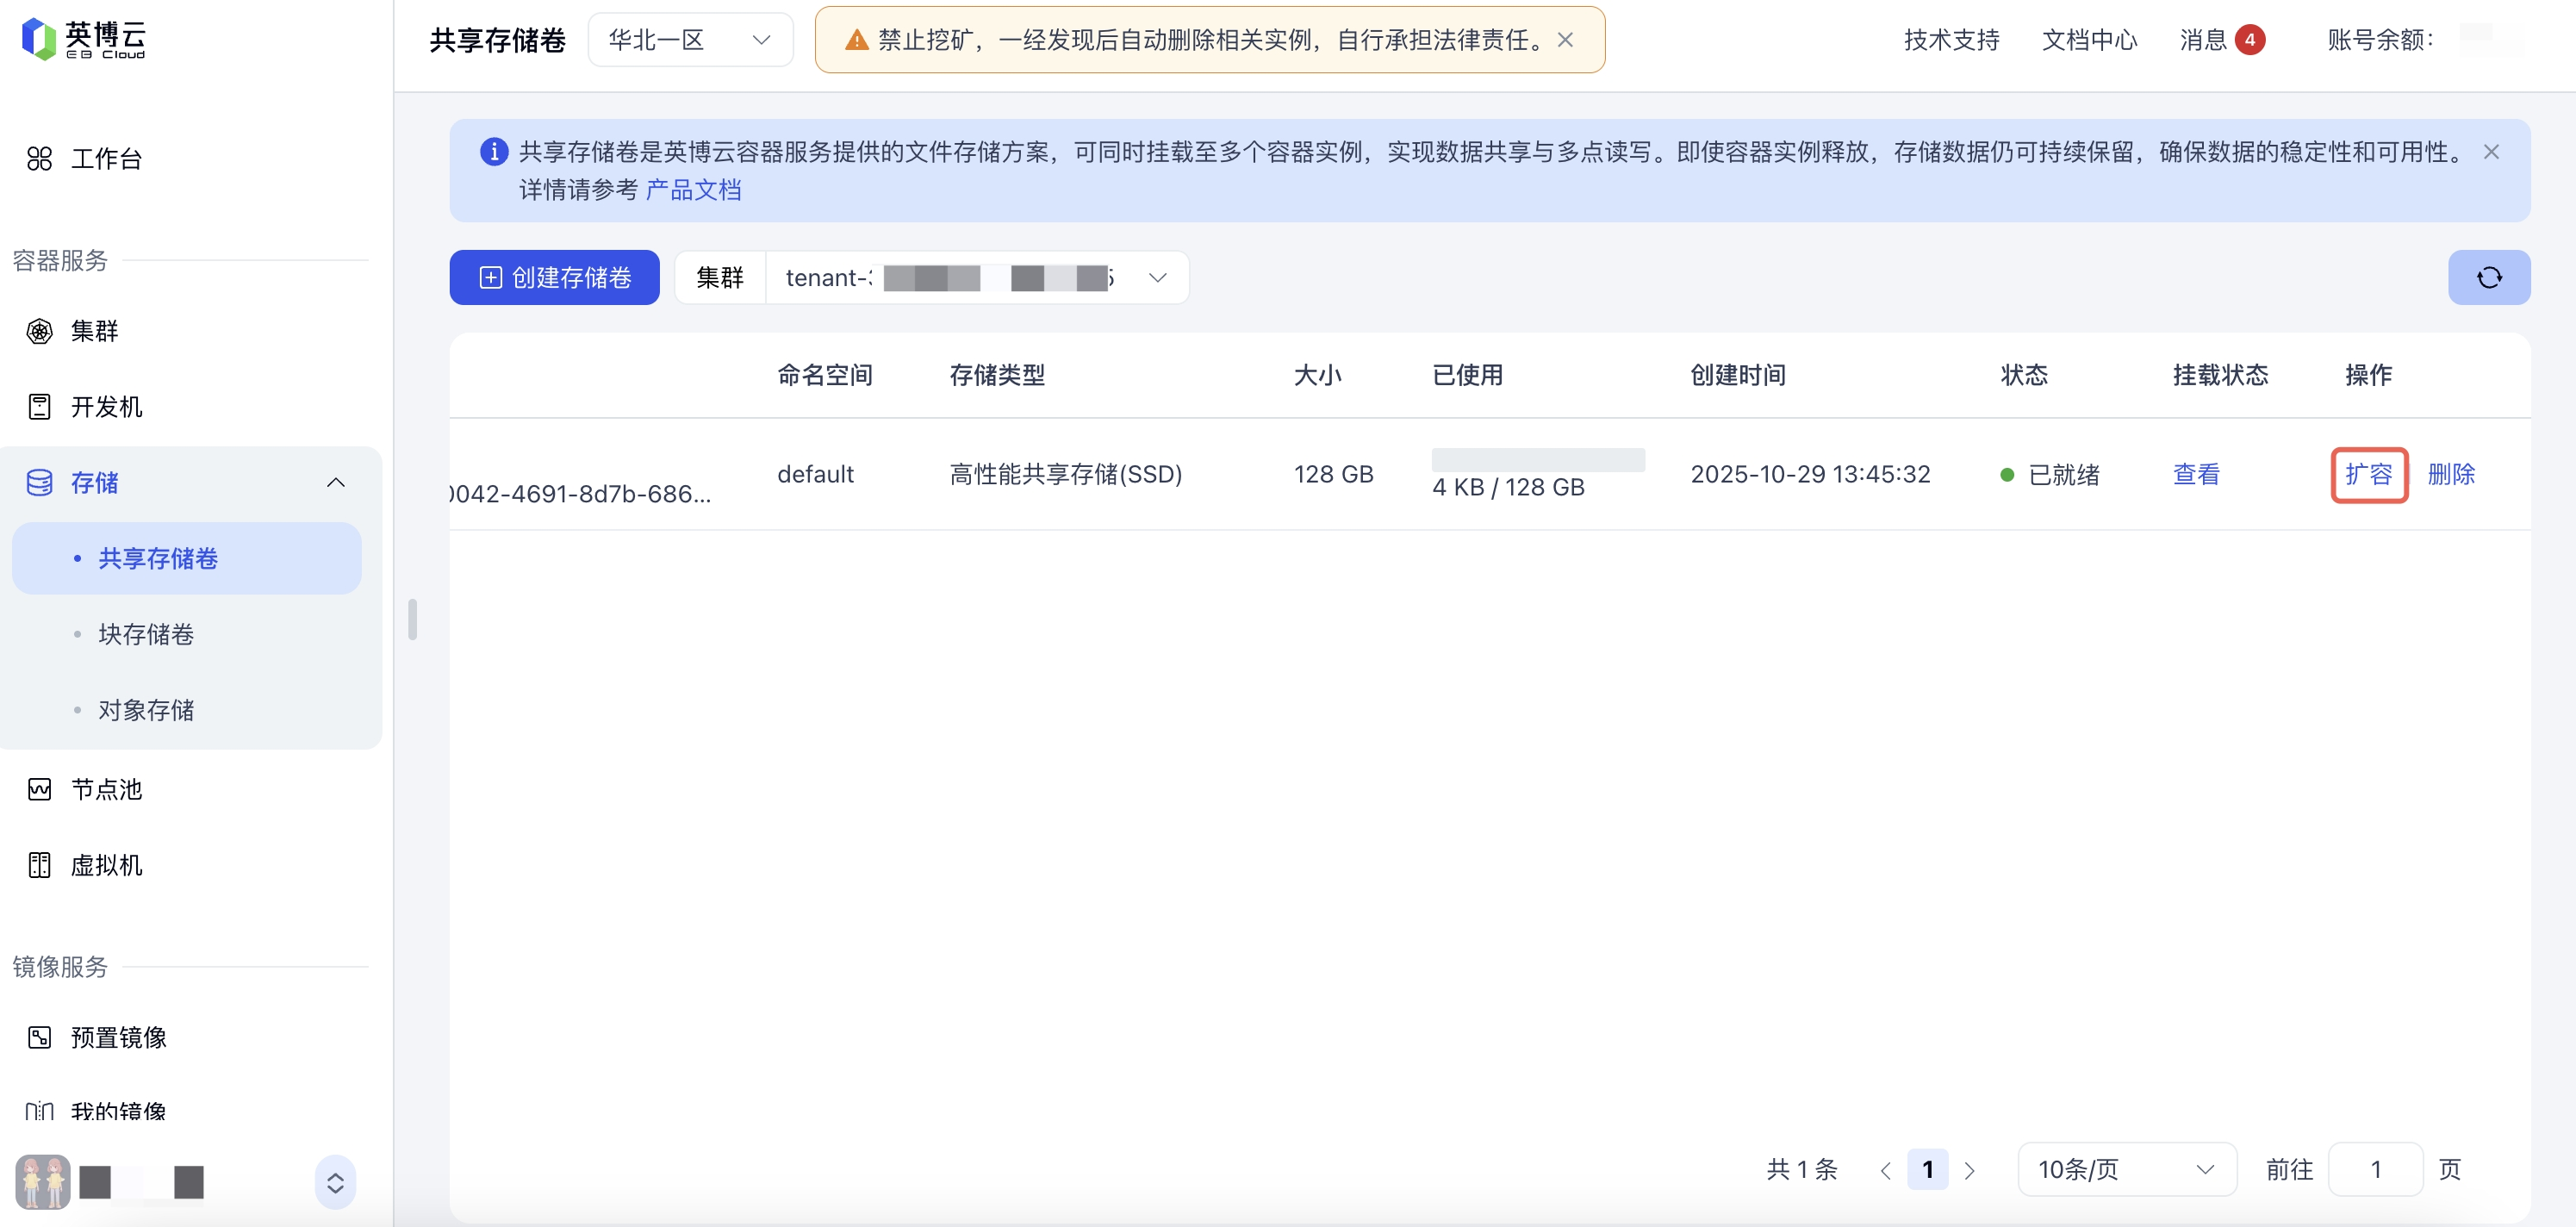The width and height of the screenshot is (2576, 1227).
Task: Switch to 块存储卷 in the sidebar
Action: (x=146, y=634)
